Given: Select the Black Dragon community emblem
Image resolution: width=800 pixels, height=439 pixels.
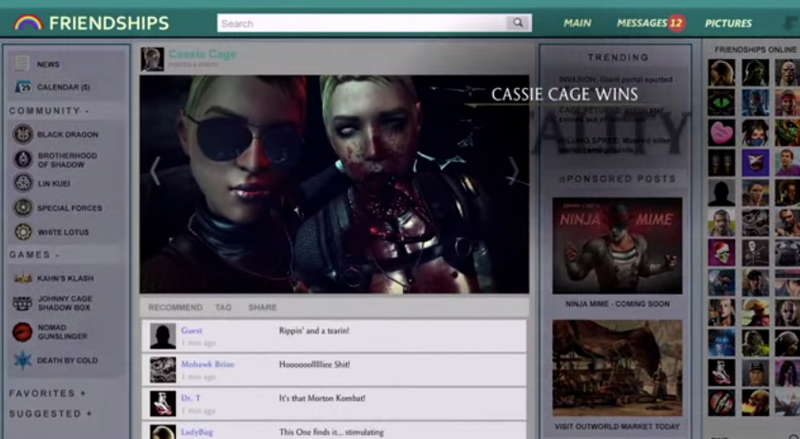Looking at the screenshot, I should tap(23, 134).
